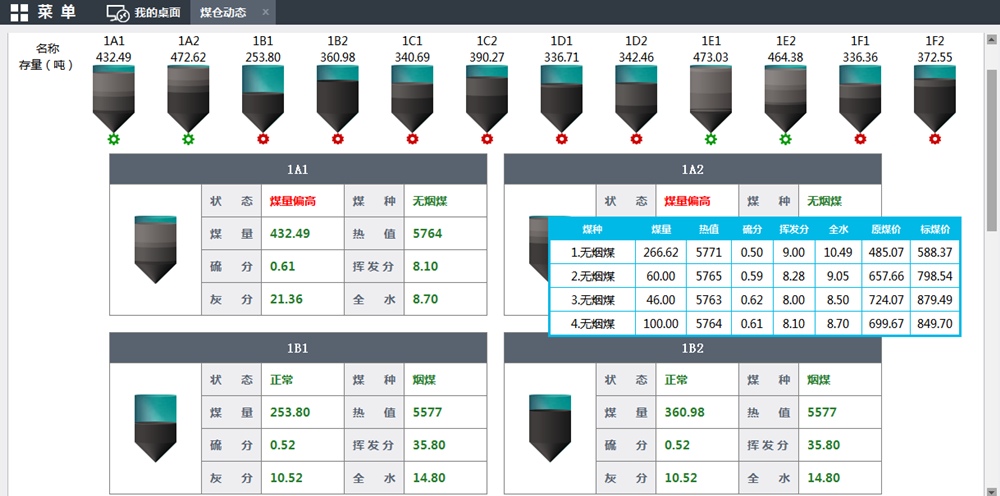Select the 1A1 detail panel header
1000x496 pixels.
click(x=298, y=170)
